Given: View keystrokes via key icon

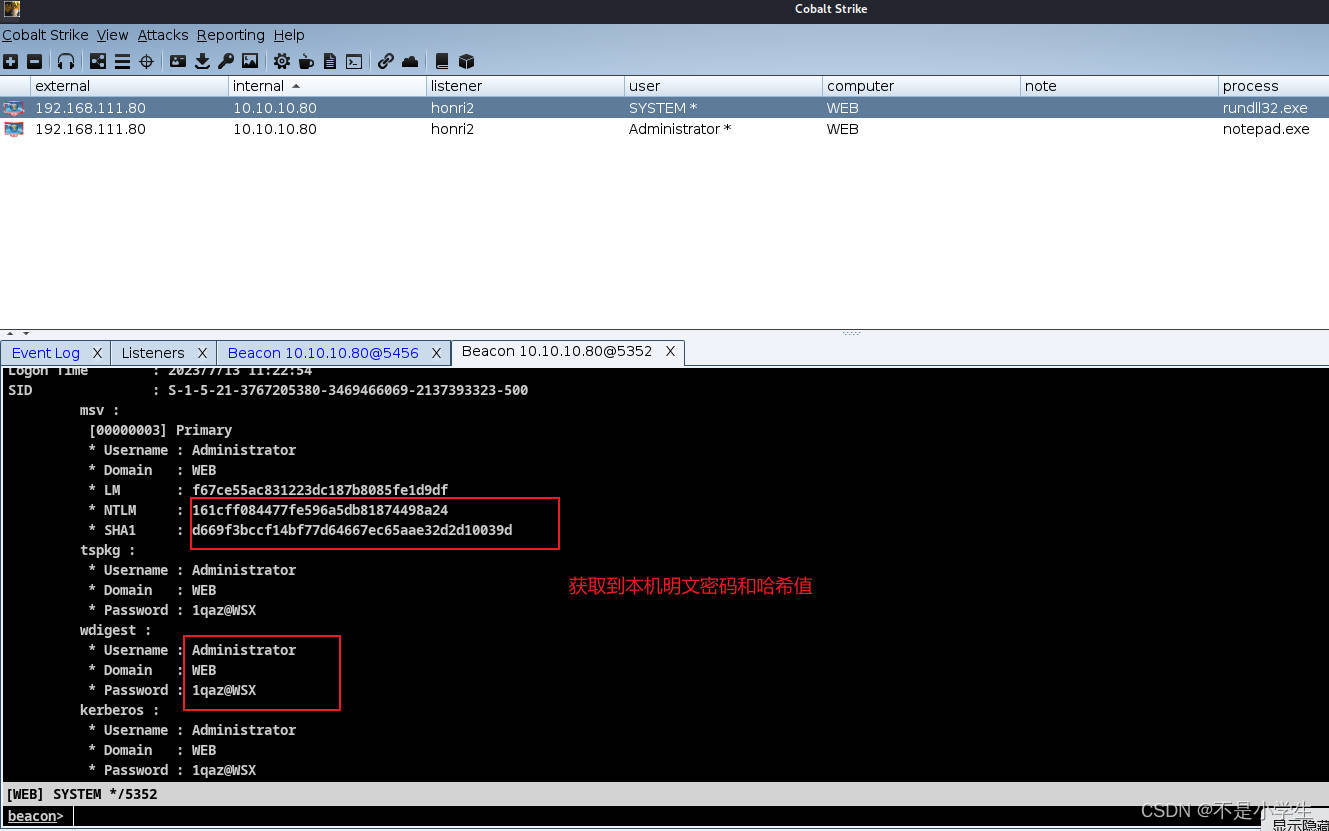Looking at the screenshot, I should (x=226, y=61).
